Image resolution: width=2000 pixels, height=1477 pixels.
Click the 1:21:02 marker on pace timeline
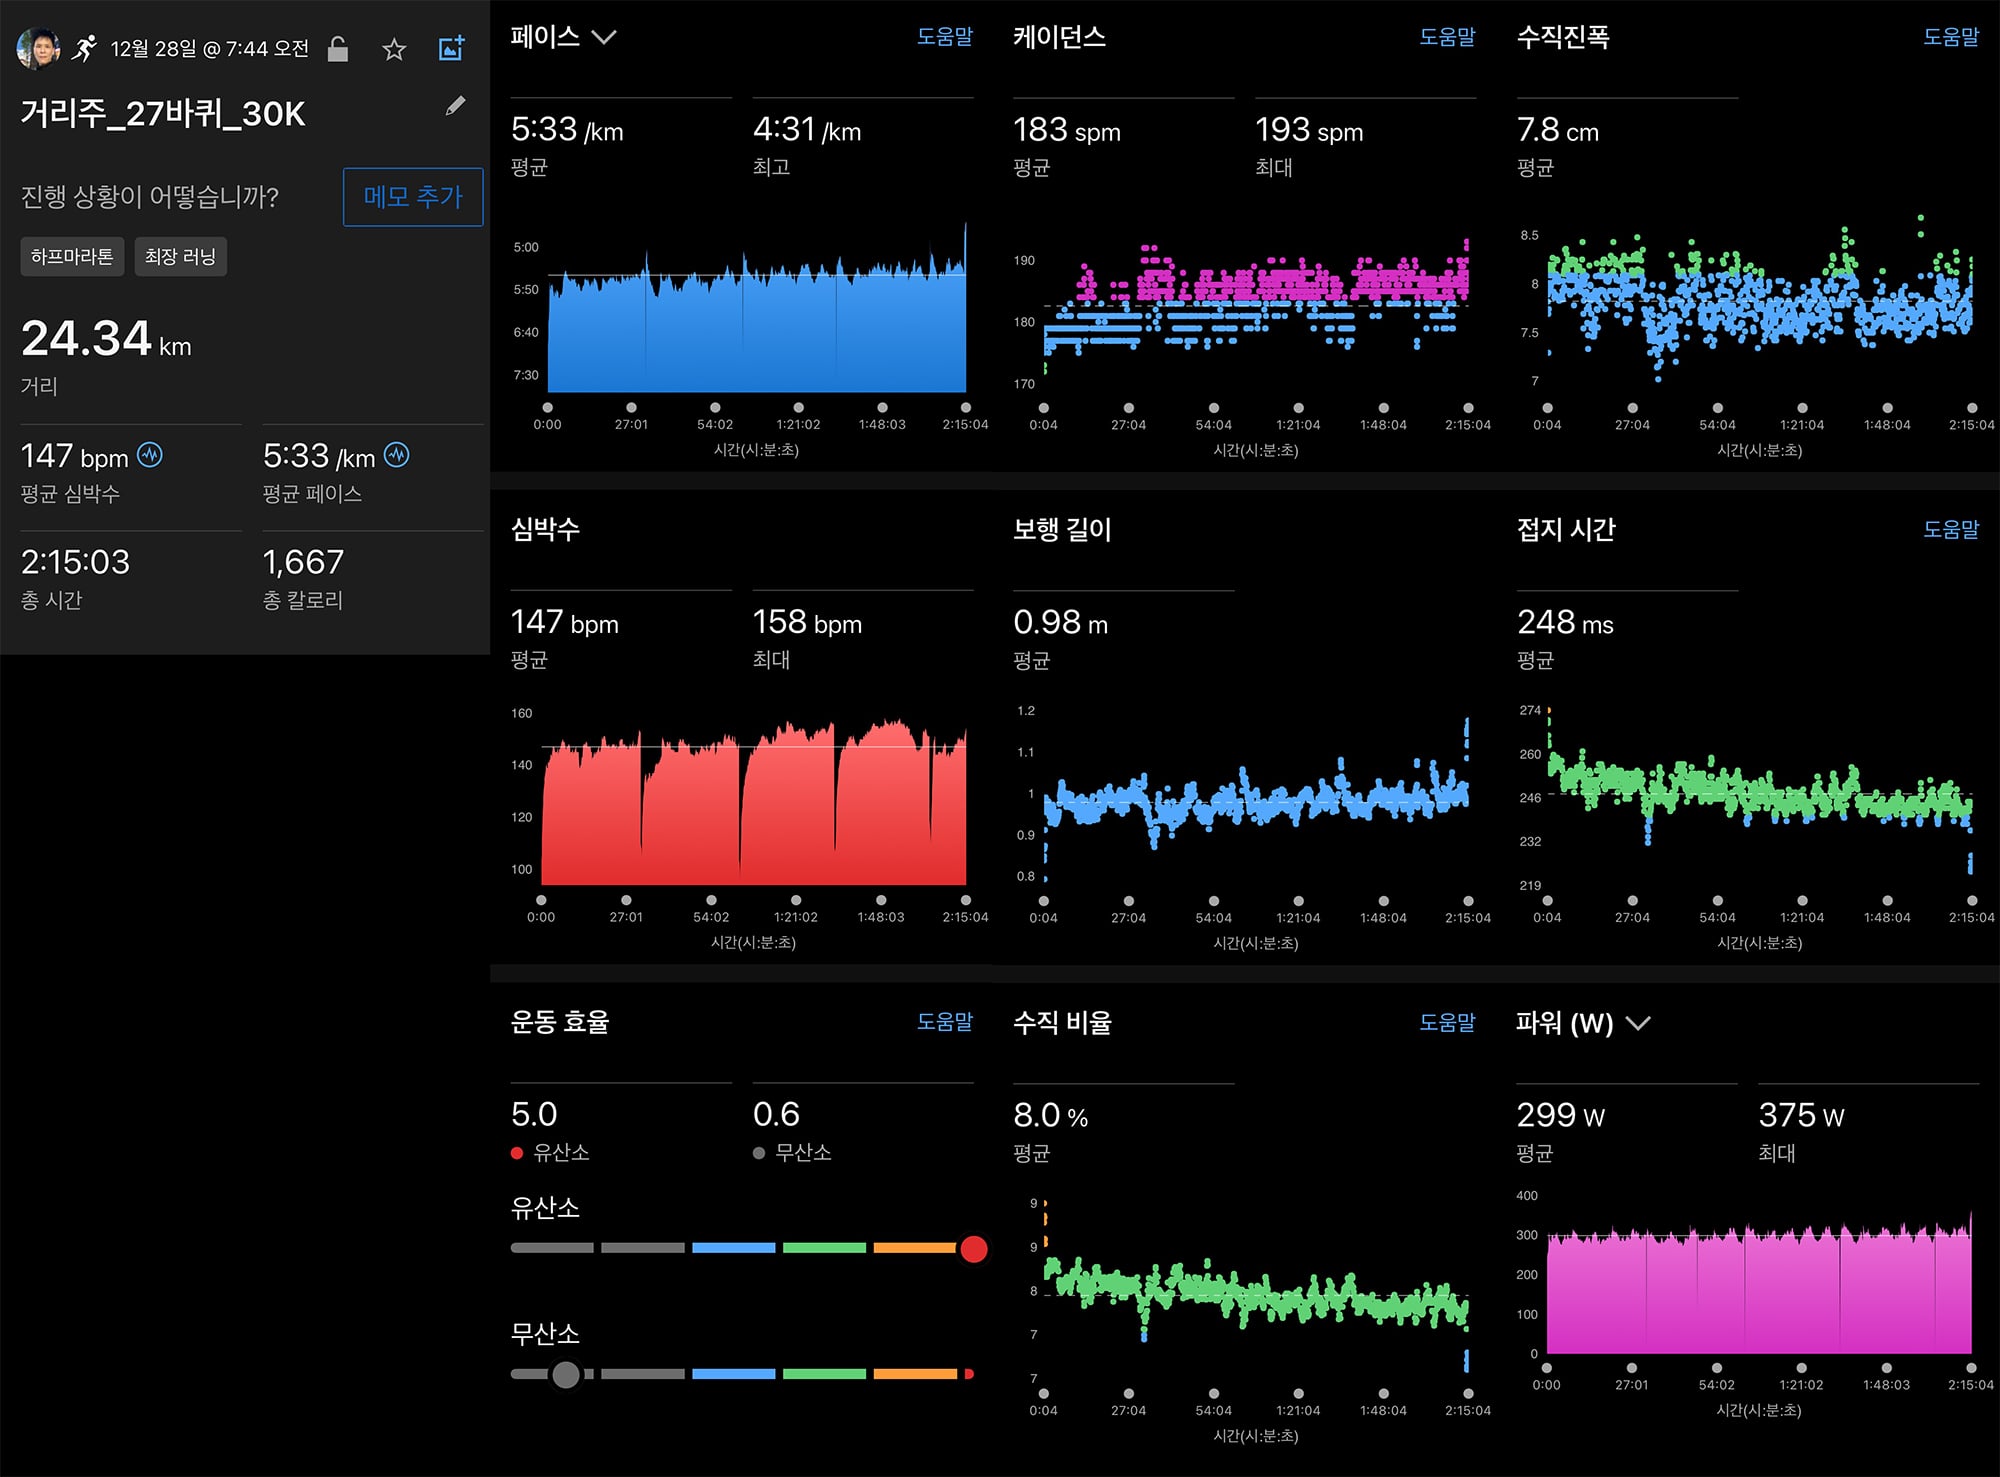pyautogui.click(x=798, y=408)
